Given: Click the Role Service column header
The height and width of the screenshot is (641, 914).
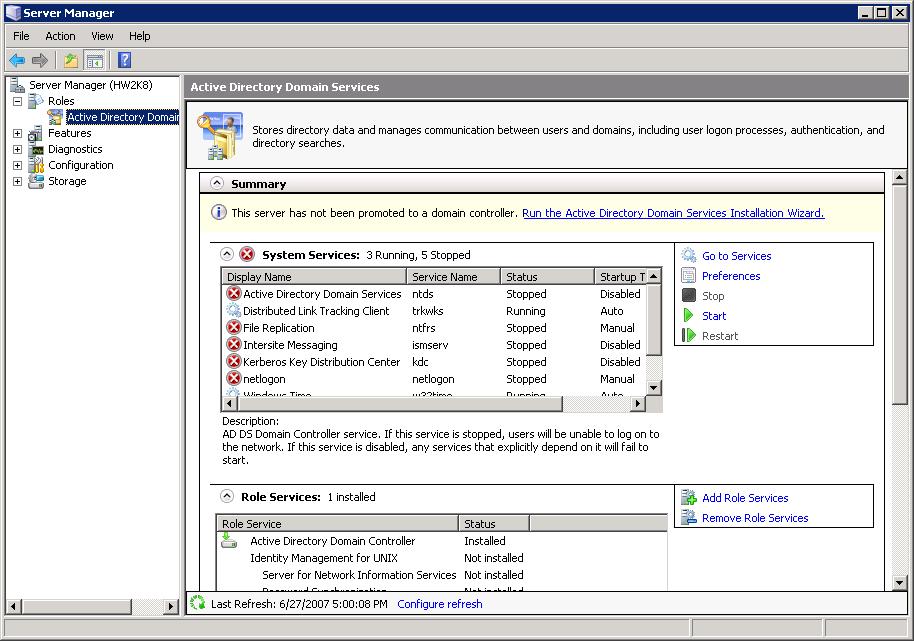Looking at the screenshot, I should point(337,524).
